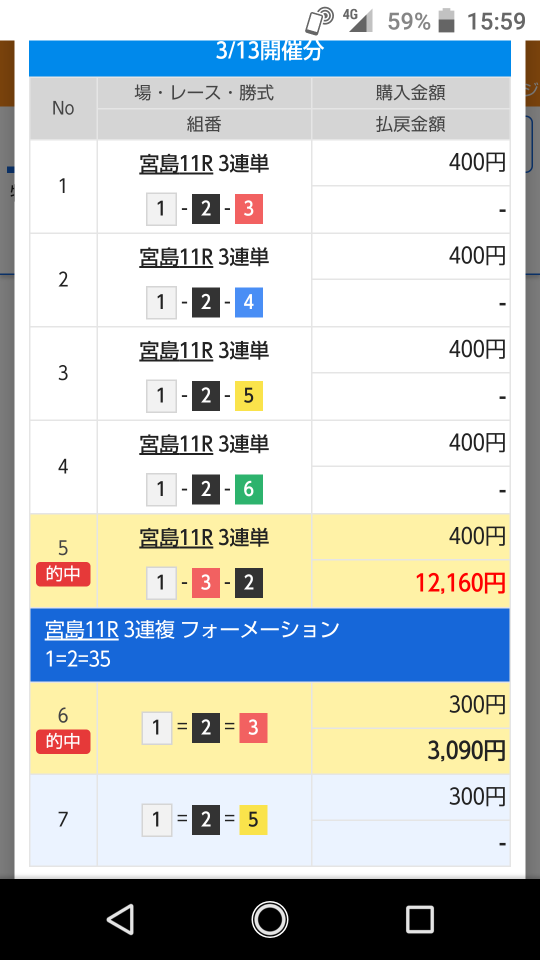The width and height of the screenshot is (540, 960).
Task: Tap the 的中 hit badge on row 5
Action: coord(63,575)
